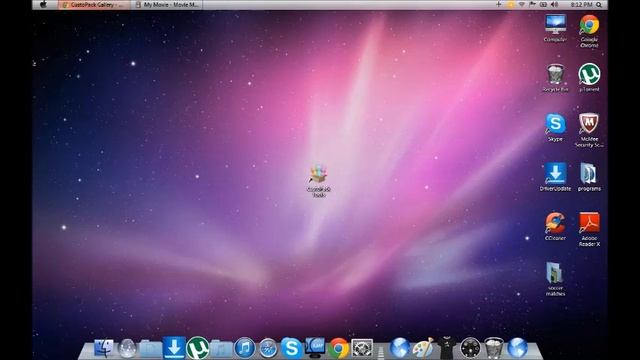Select the CCleaner desktop shortcut
The image size is (640, 360).
click(556, 227)
